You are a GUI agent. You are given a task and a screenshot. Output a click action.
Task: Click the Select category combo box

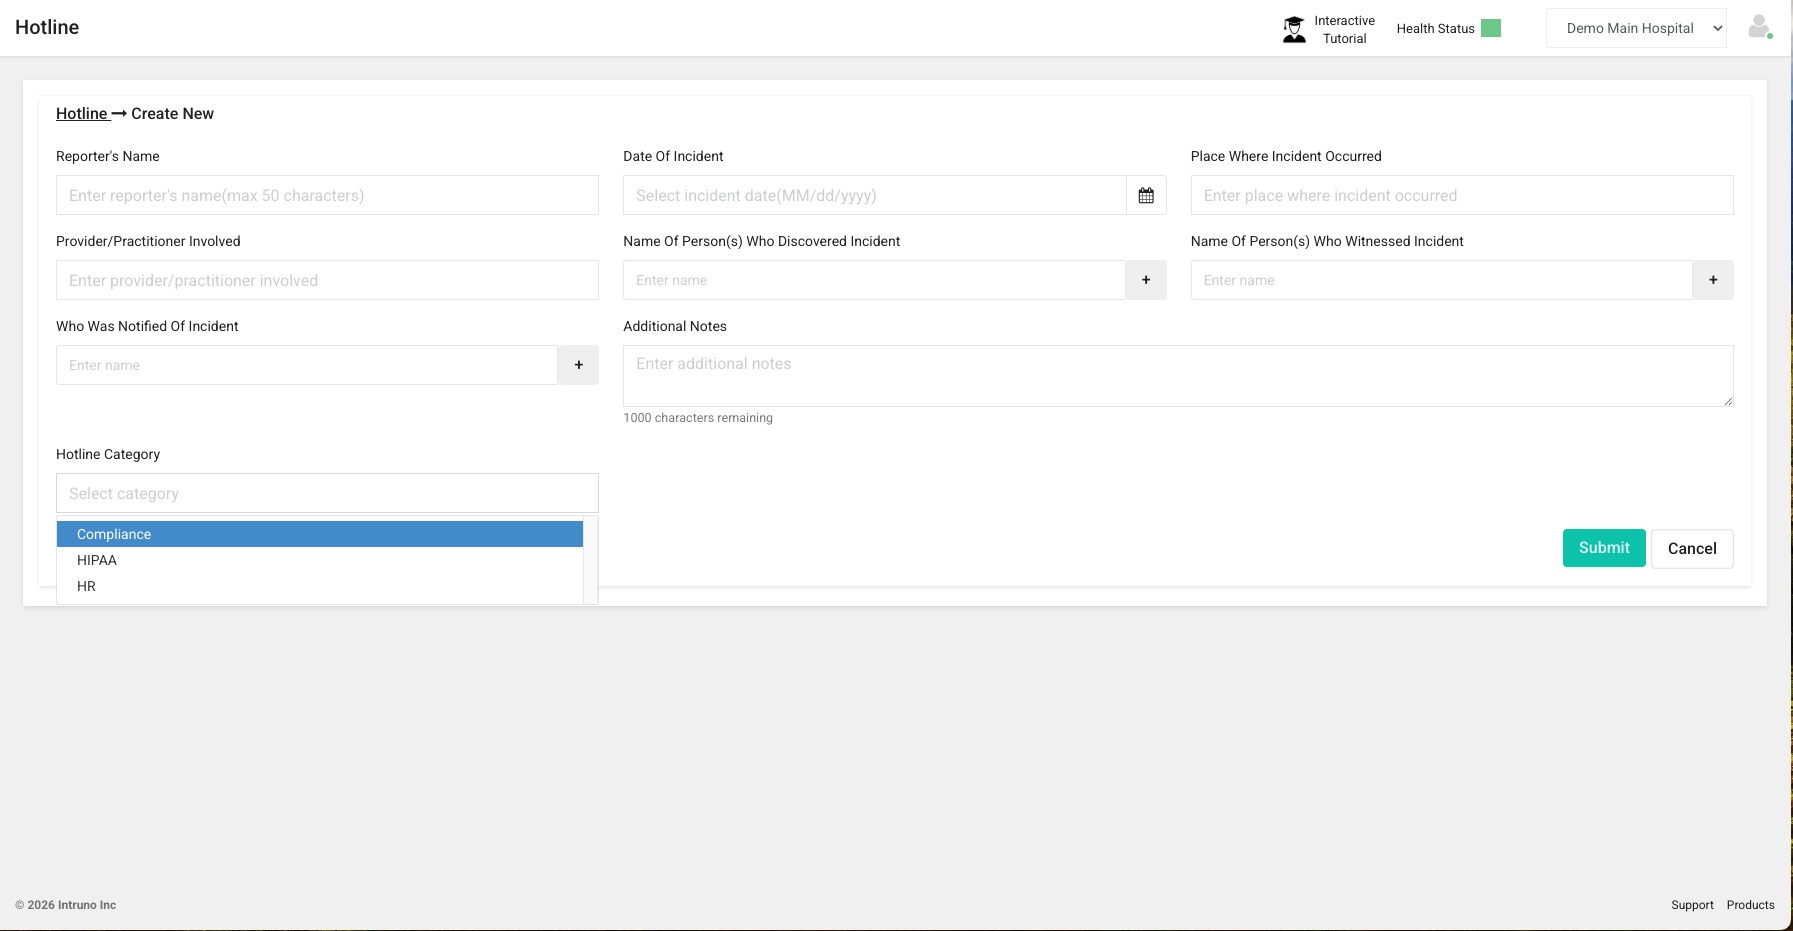tap(327, 493)
